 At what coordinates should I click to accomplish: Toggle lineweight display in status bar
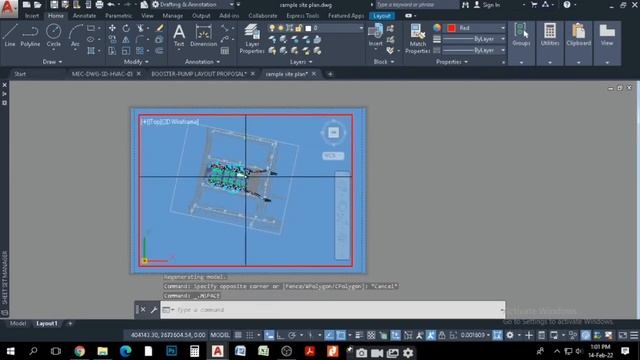[359, 335]
